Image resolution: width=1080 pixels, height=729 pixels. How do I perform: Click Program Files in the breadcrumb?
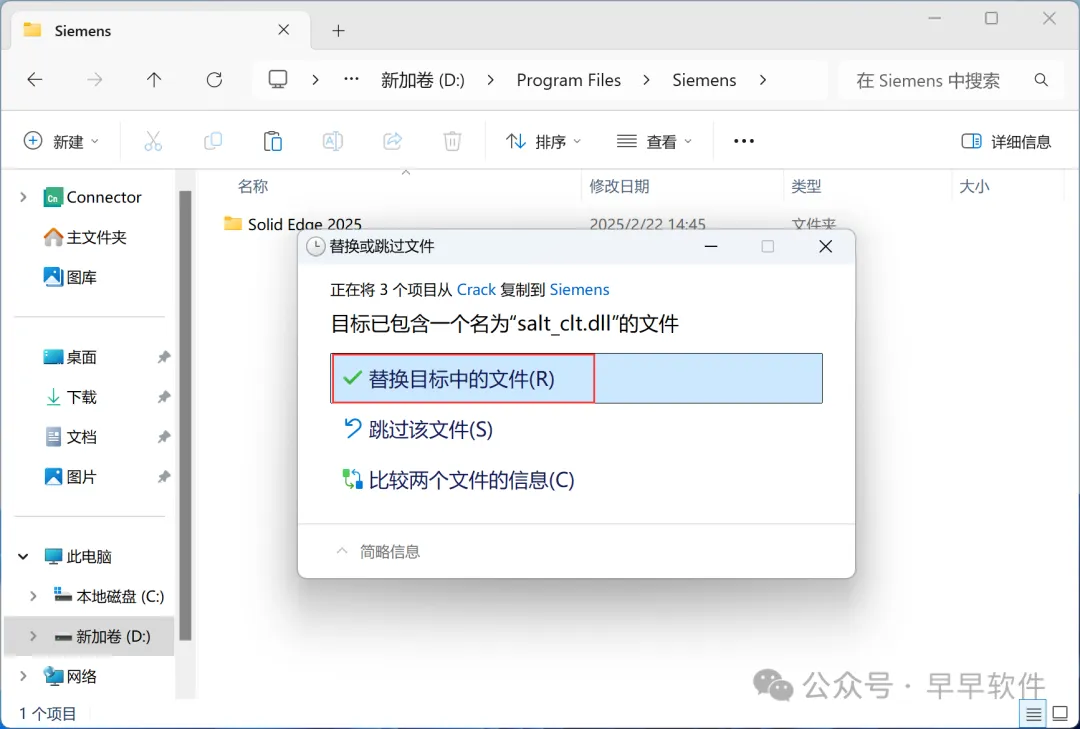(x=568, y=80)
